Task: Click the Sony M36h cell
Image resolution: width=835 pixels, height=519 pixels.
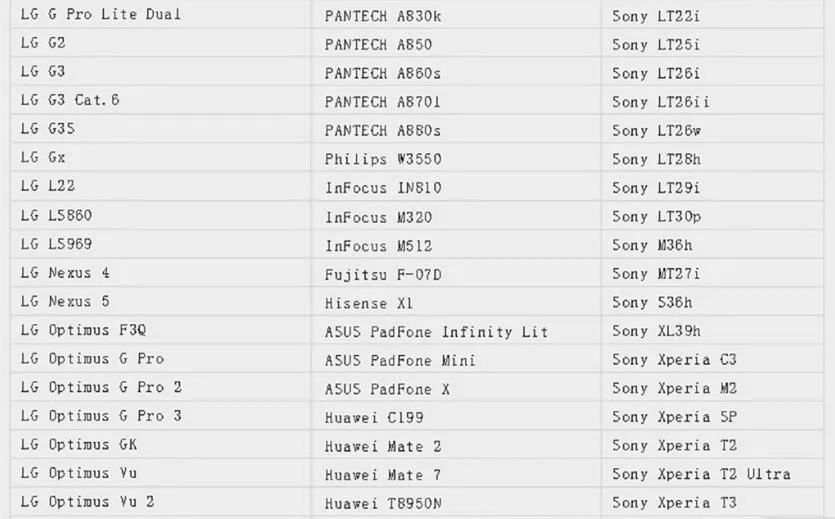Action: pyautogui.click(x=713, y=244)
